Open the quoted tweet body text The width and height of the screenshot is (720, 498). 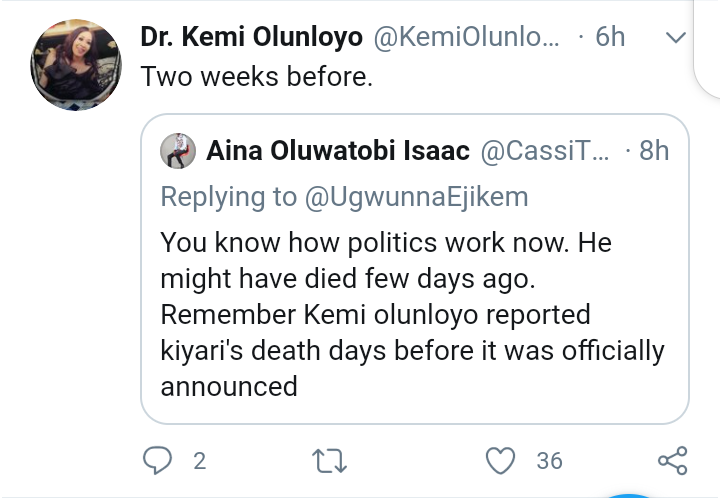[x=410, y=314]
